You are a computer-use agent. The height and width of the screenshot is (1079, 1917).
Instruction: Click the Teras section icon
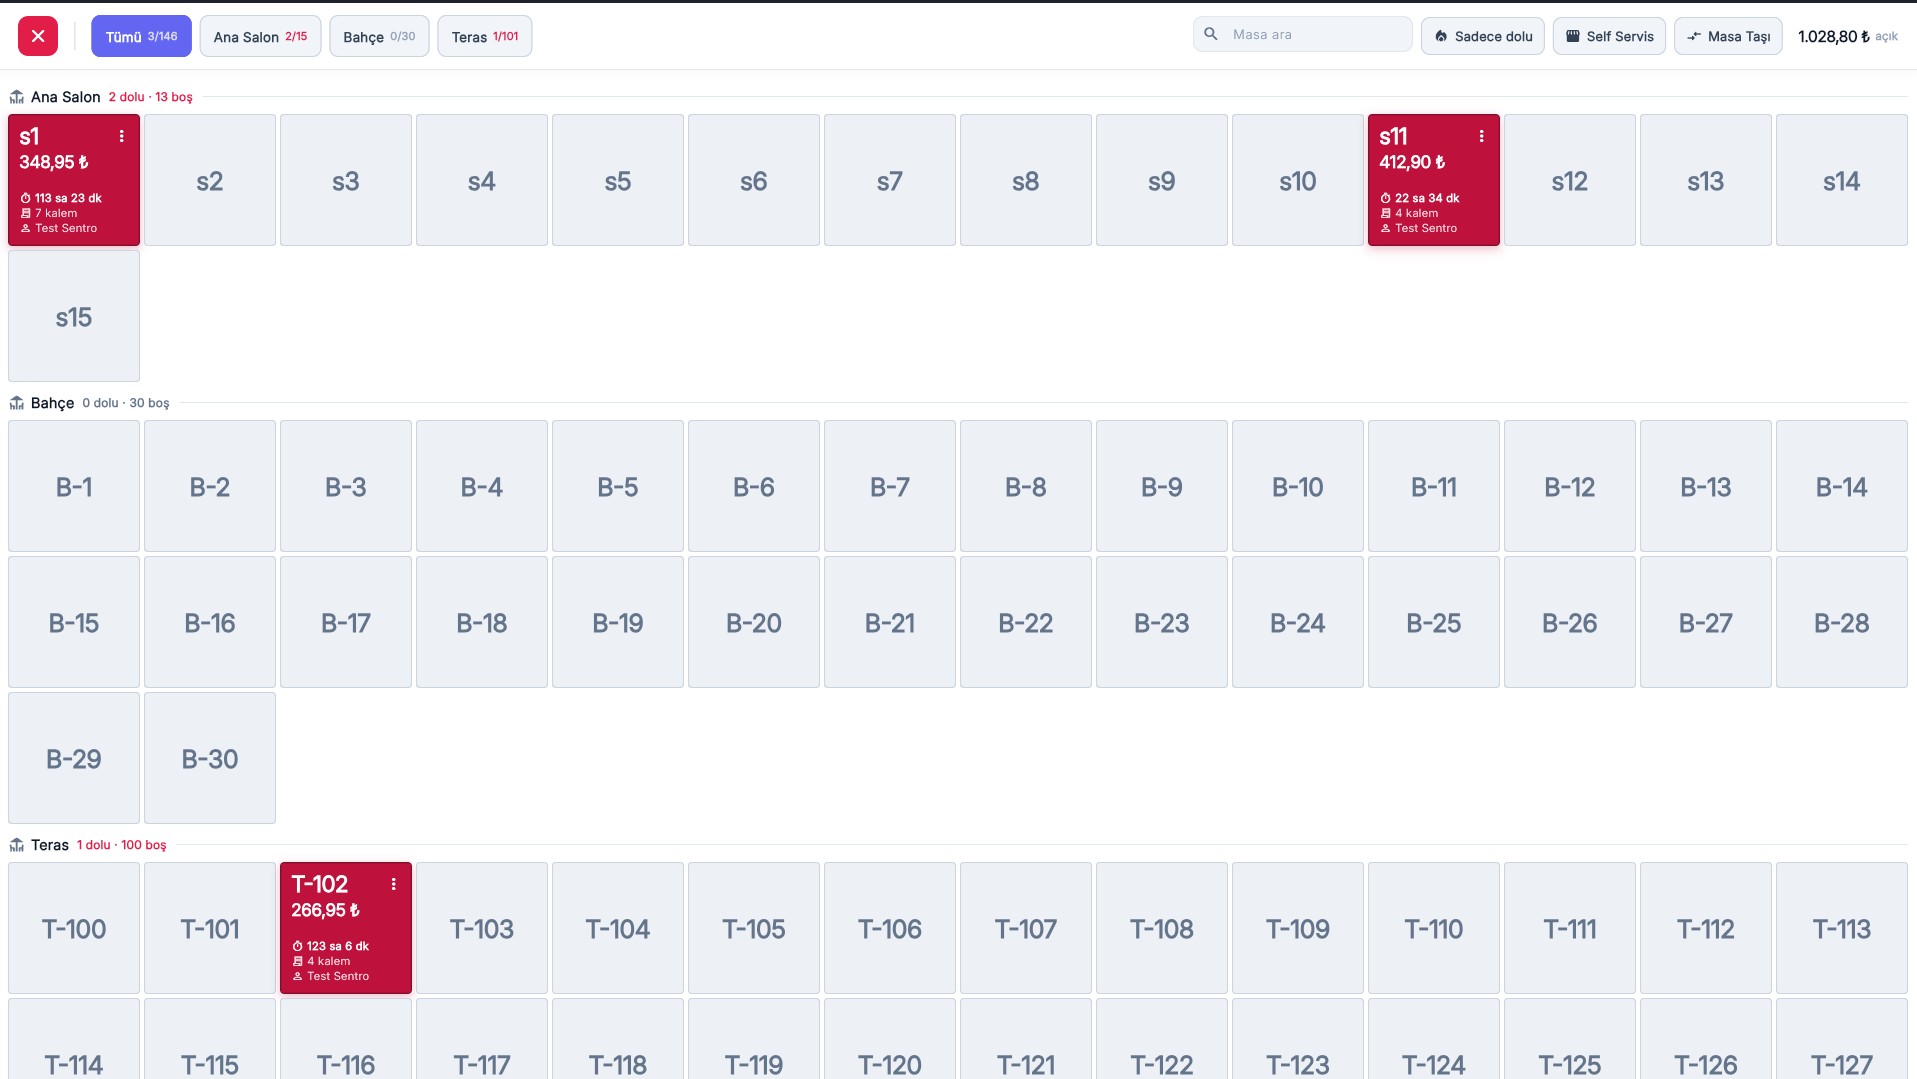coord(17,845)
